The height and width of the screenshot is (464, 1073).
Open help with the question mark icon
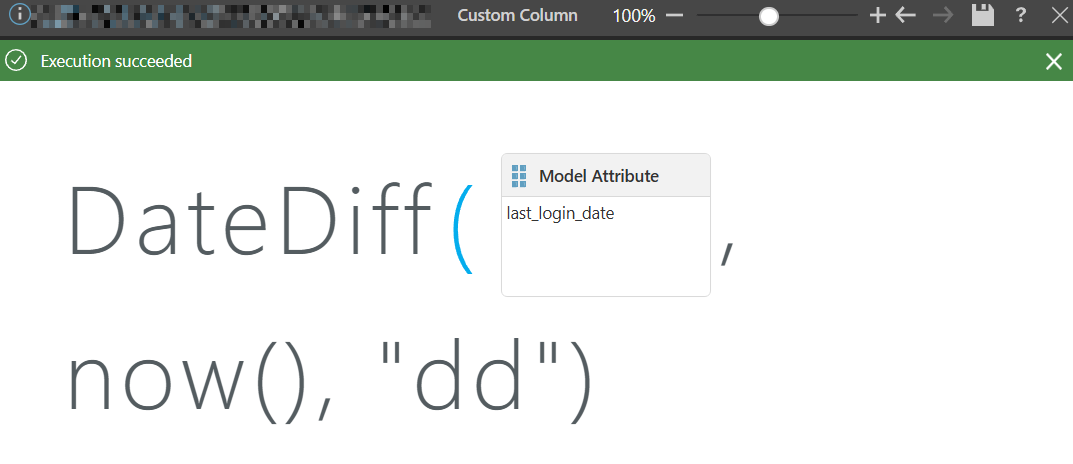pyautogui.click(x=1021, y=16)
